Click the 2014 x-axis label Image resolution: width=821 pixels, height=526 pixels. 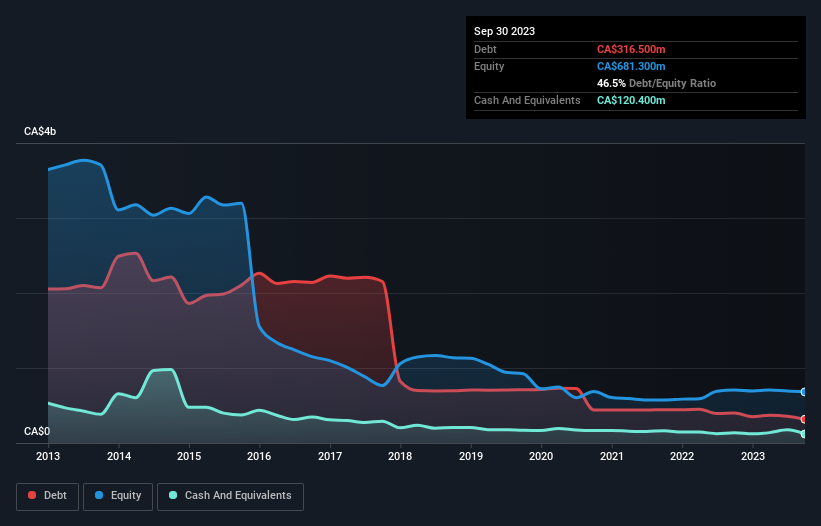(x=119, y=456)
